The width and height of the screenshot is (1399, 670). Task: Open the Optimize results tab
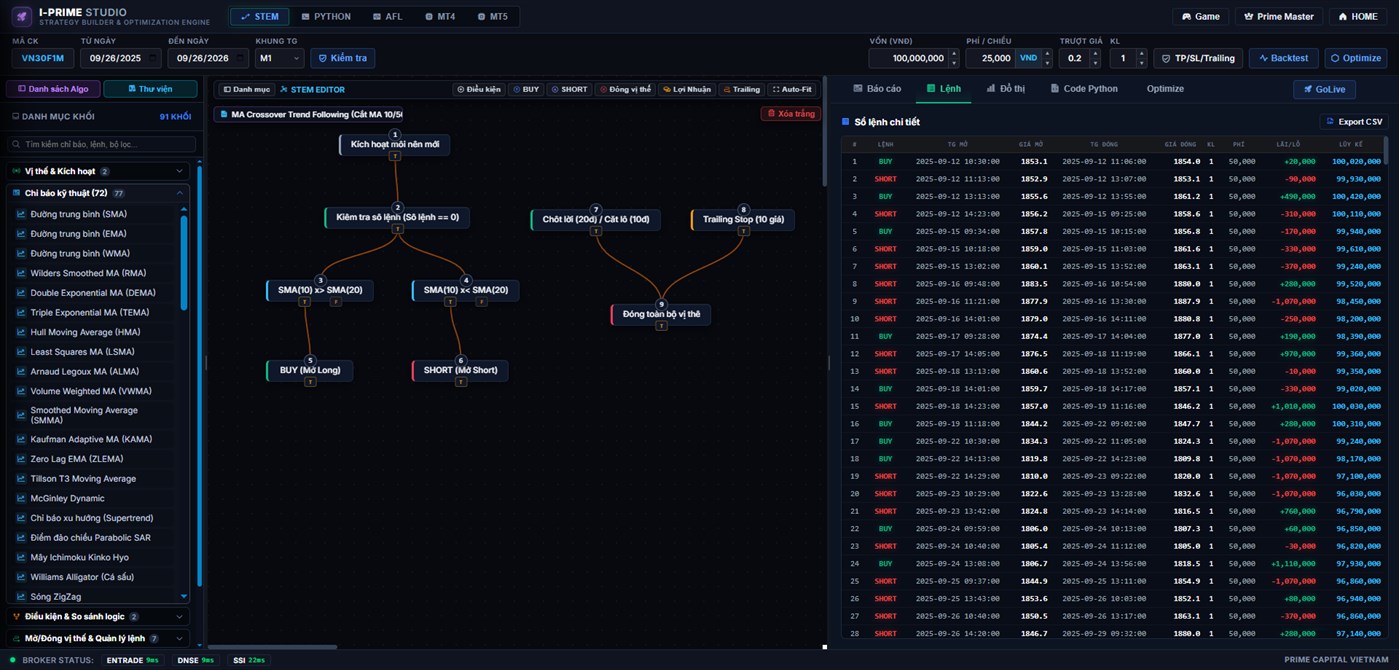coord(1165,89)
